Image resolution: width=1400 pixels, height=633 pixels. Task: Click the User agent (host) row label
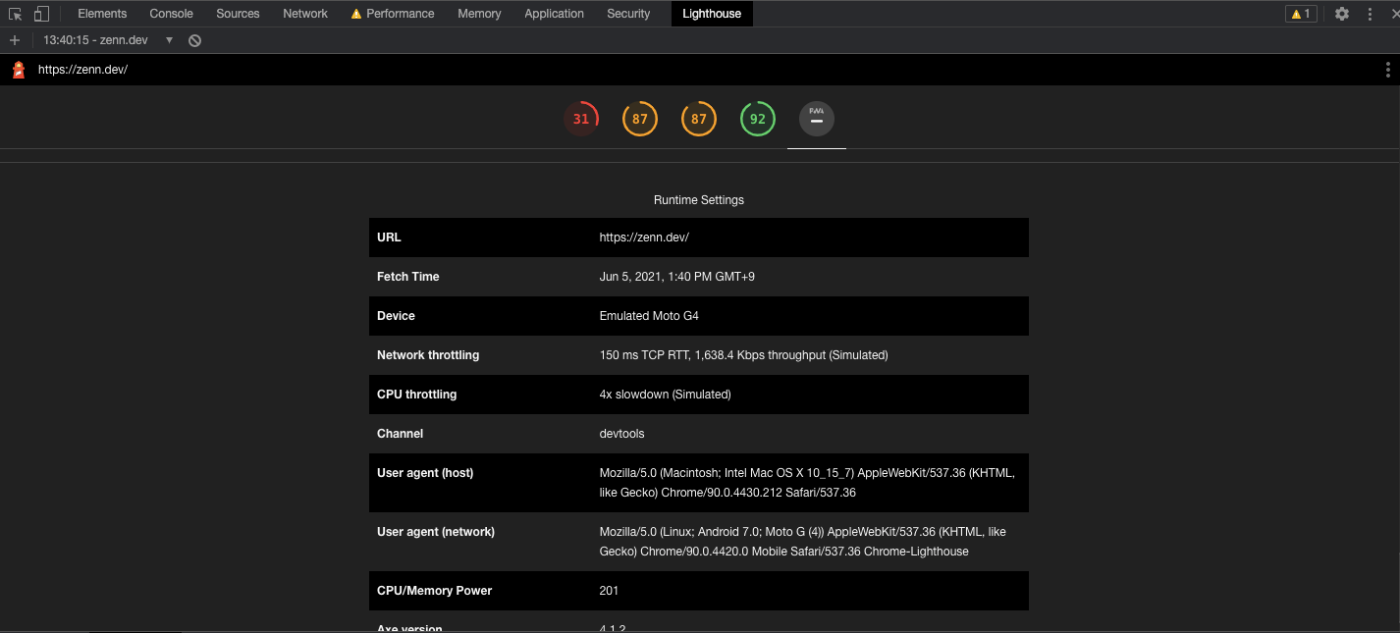[x=425, y=473]
